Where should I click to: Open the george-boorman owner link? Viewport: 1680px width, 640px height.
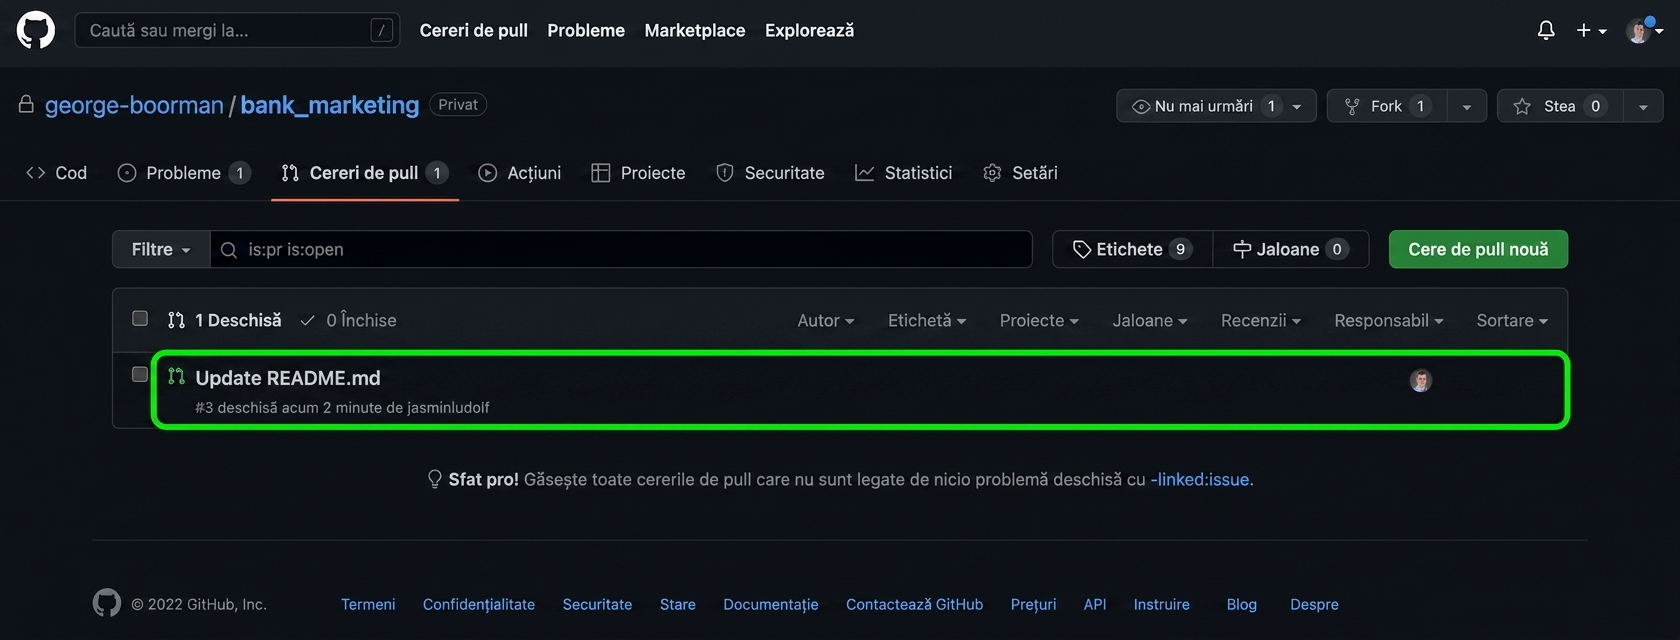coord(134,105)
